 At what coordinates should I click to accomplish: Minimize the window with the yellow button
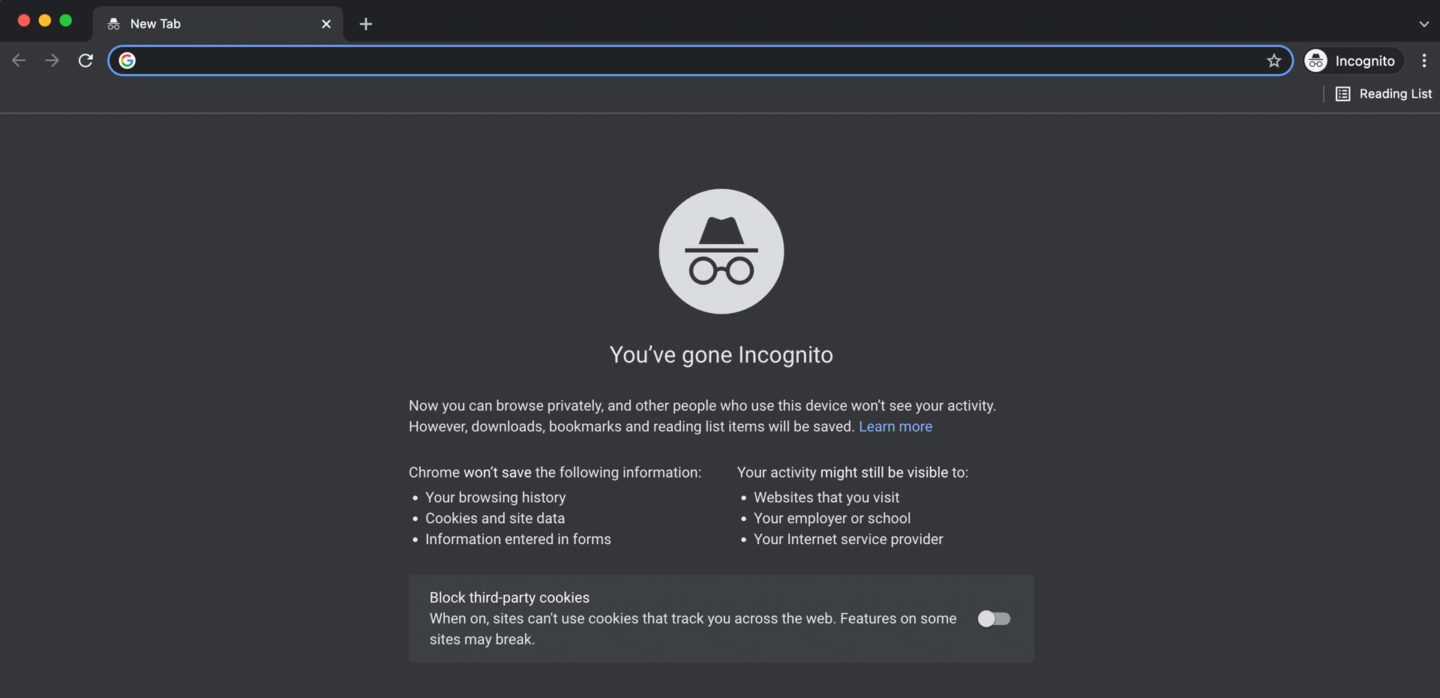pos(45,21)
